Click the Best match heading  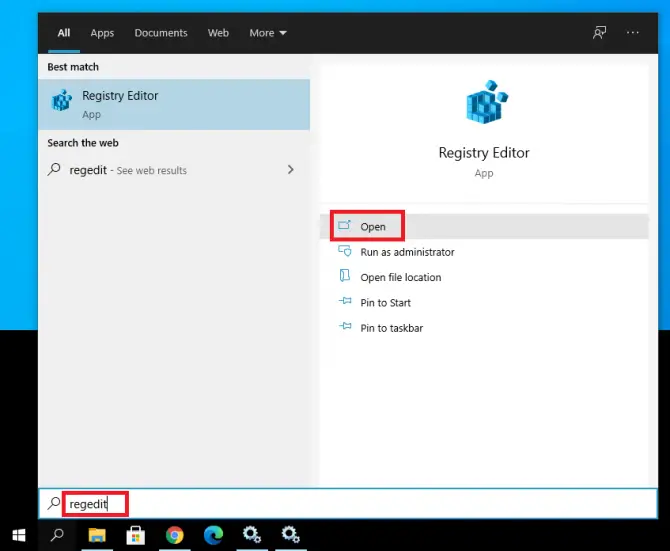tap(73, 67)
